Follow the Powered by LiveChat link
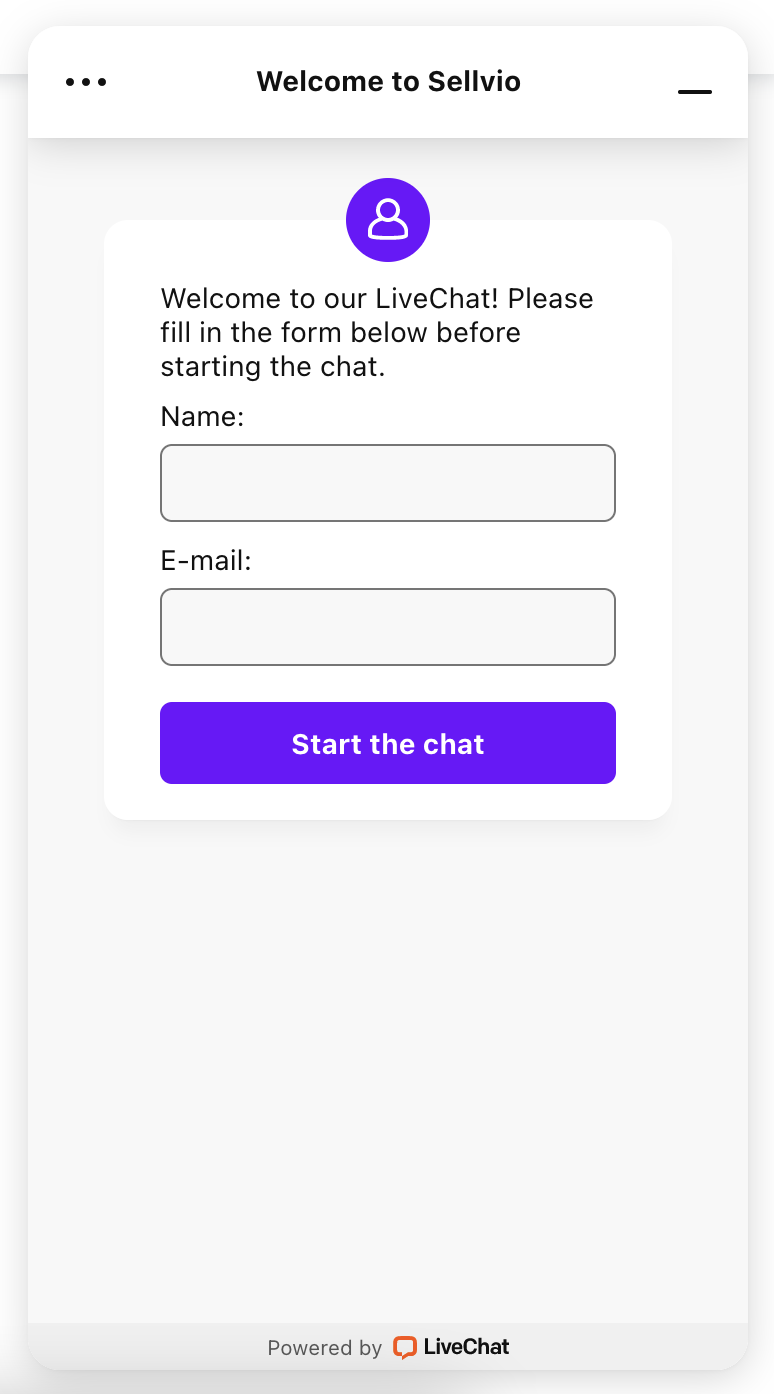This screenshot has height=1394, width=774. click(388, 1347)
